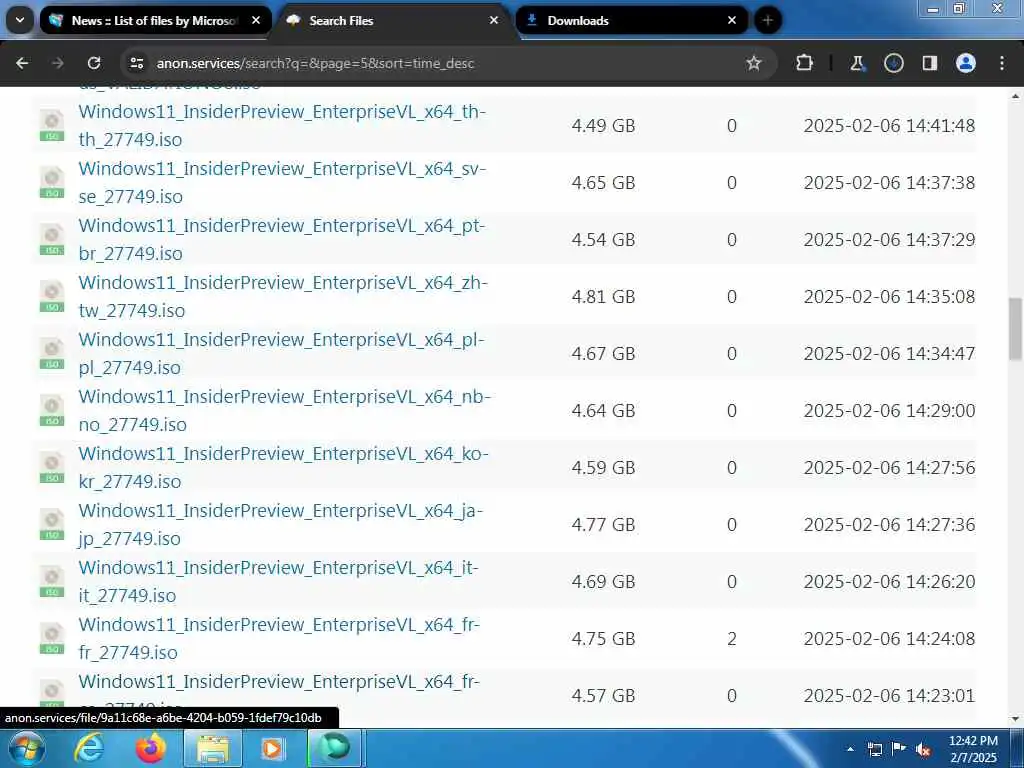
Task: Go back to the previous page
Action: click(22, 63)
